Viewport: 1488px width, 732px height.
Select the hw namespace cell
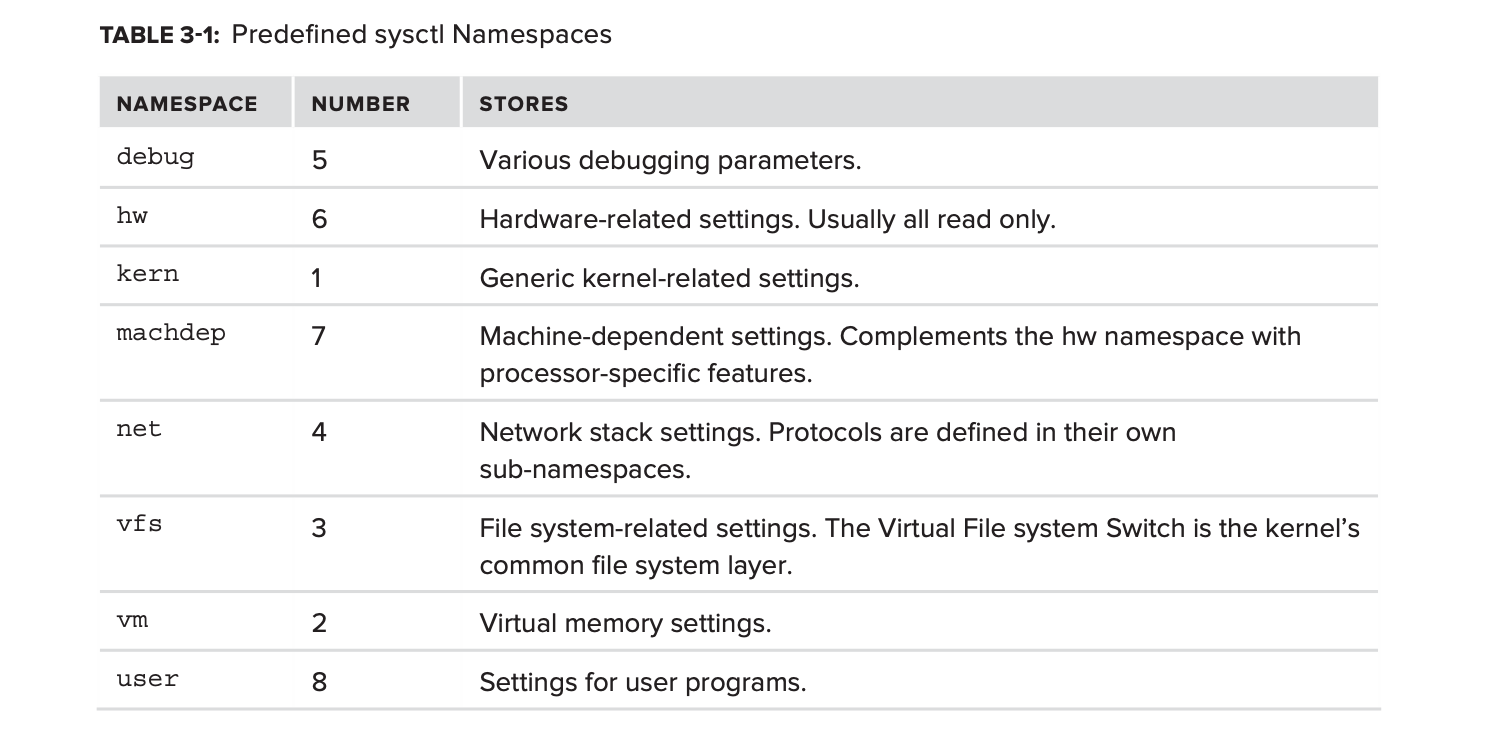[x=132, y=217]
